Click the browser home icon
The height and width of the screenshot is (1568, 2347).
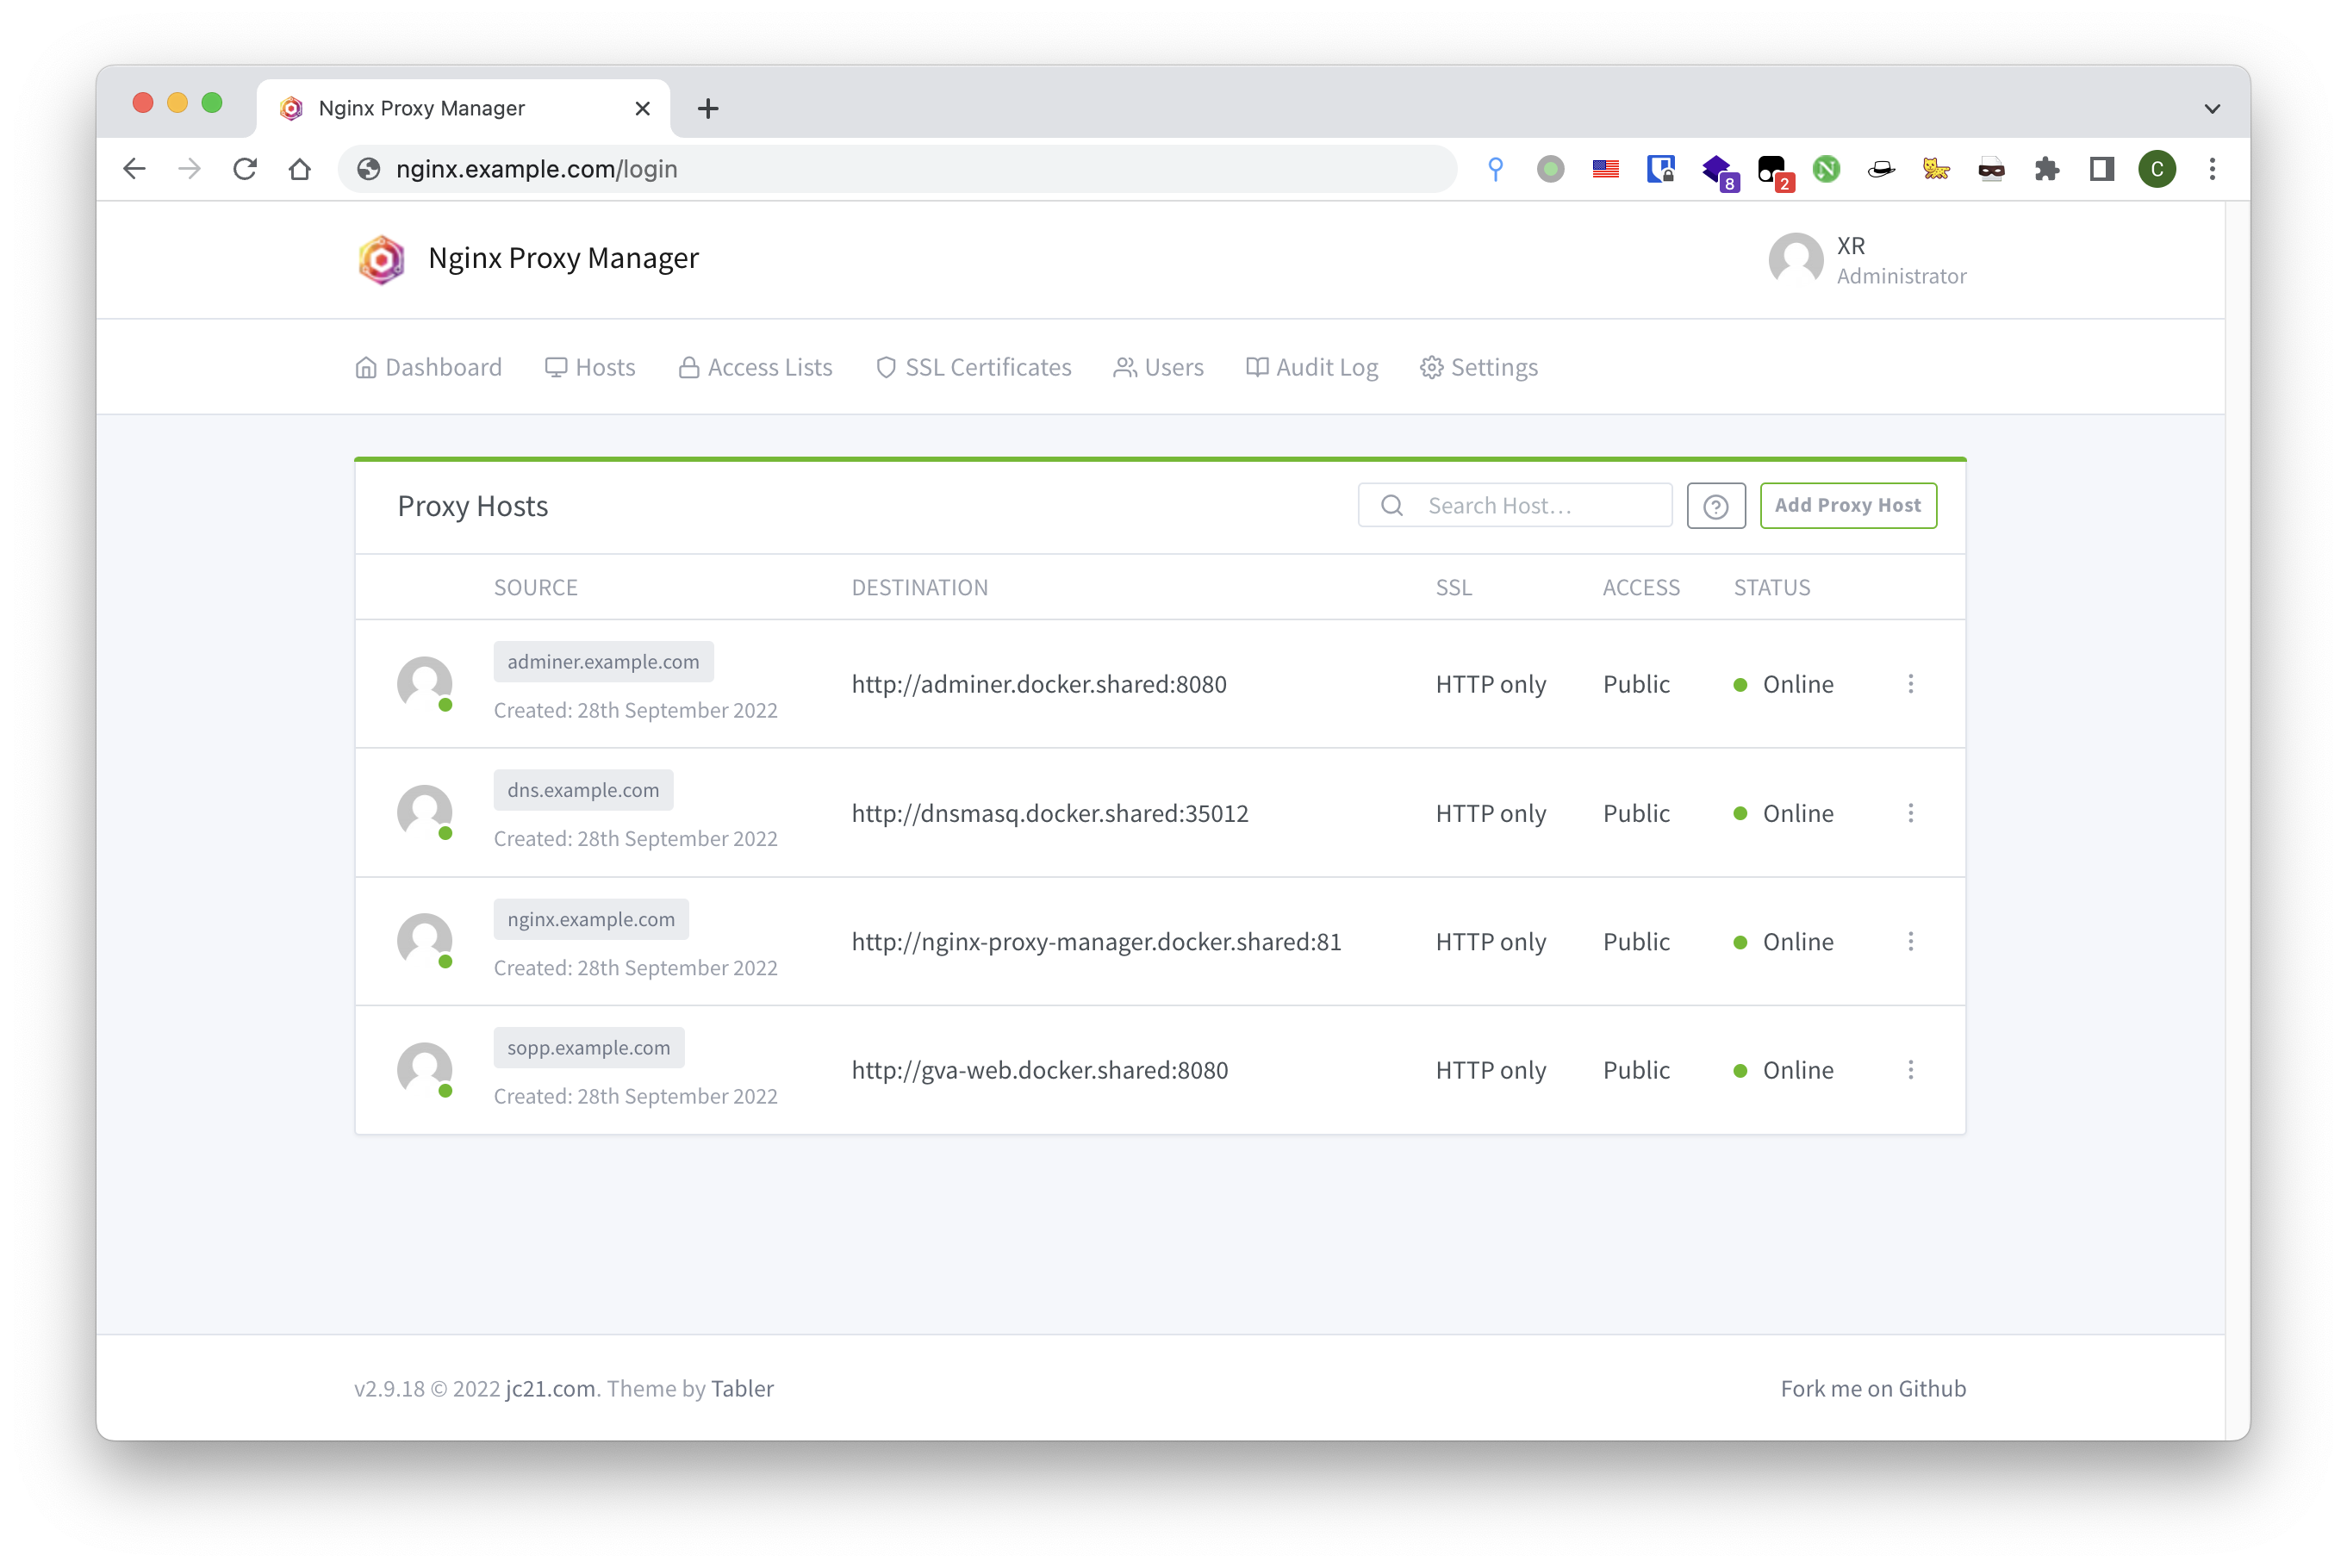[x=299, y=169]
